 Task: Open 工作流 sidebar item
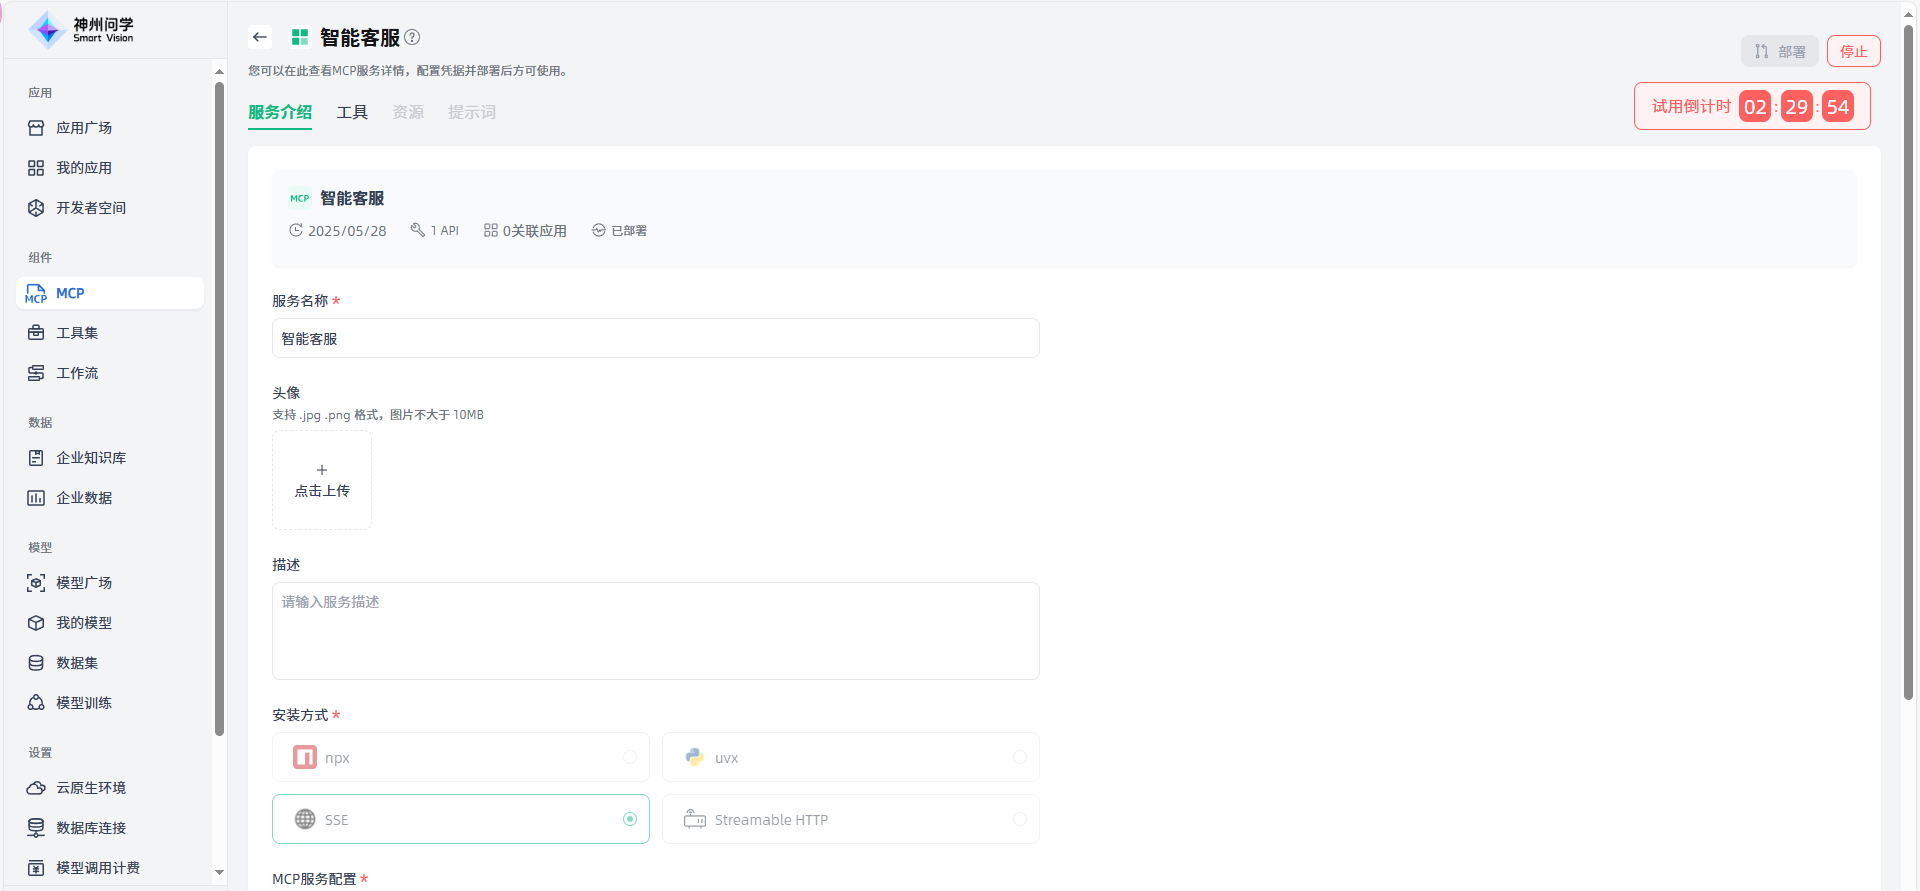[77, 373]
